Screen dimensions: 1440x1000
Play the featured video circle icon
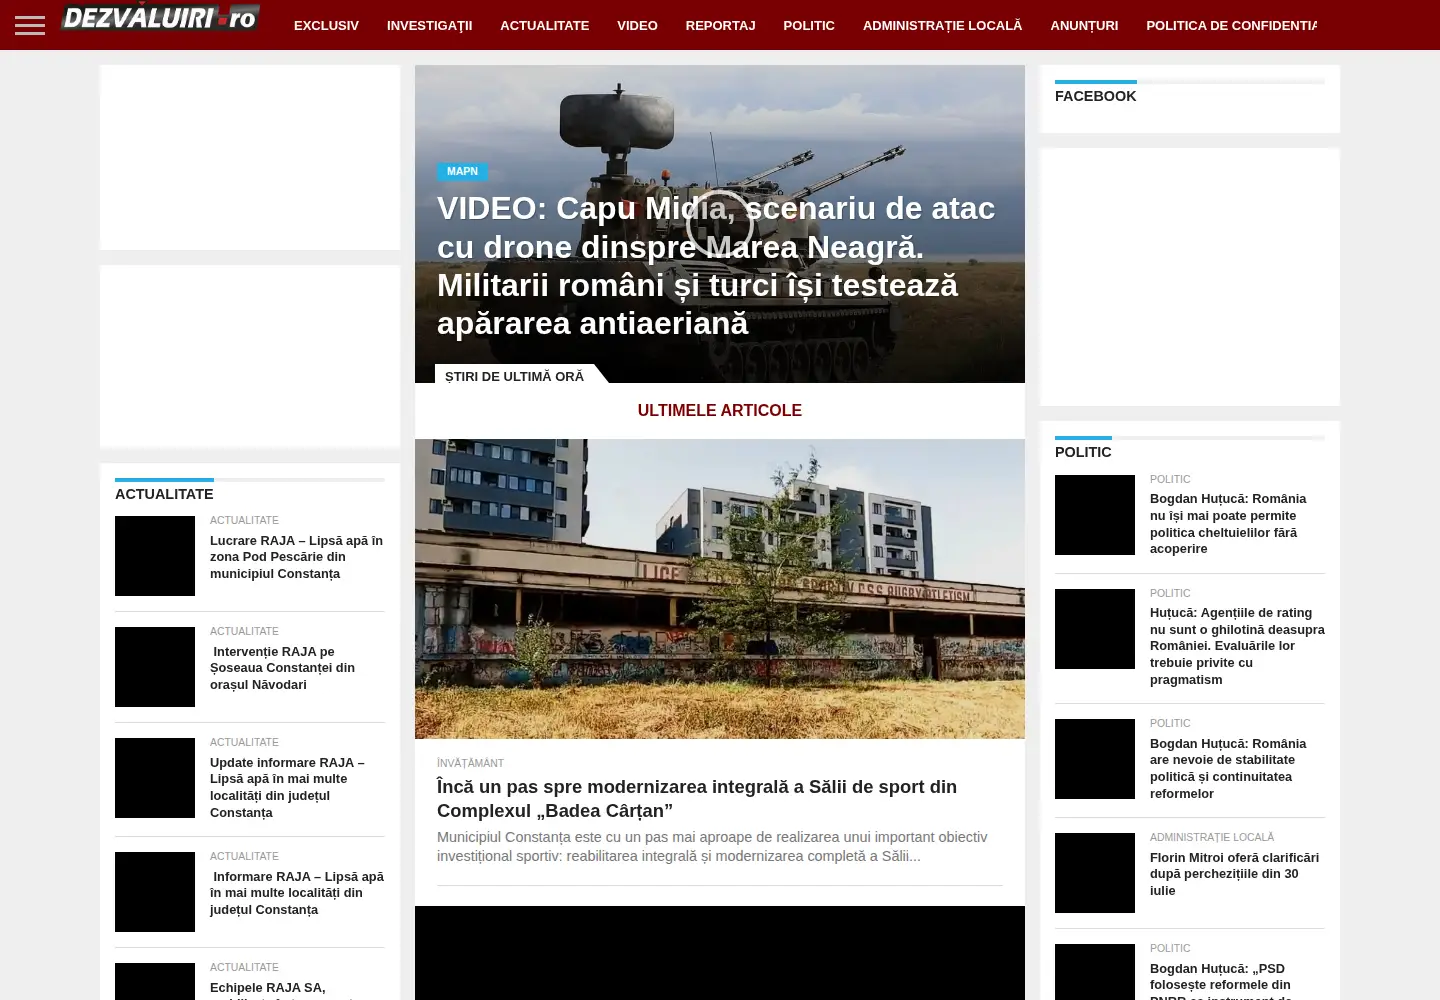719,223
